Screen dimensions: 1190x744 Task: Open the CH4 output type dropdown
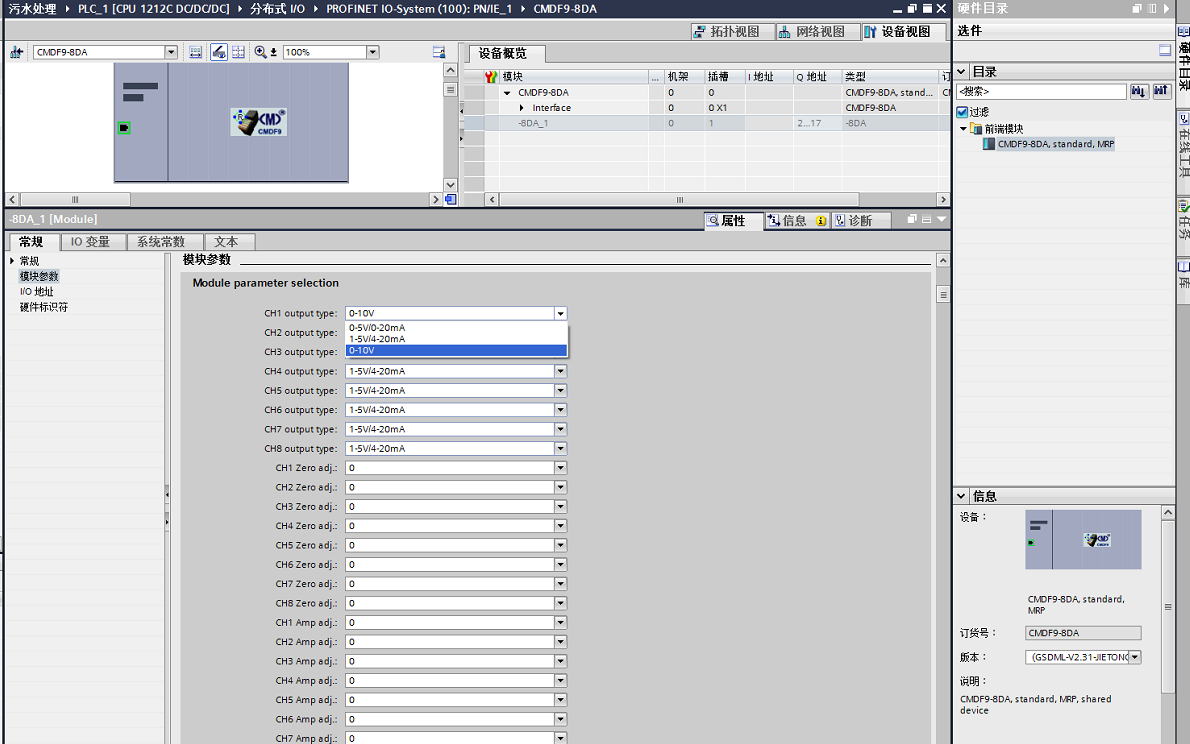(x=560, y=371)
